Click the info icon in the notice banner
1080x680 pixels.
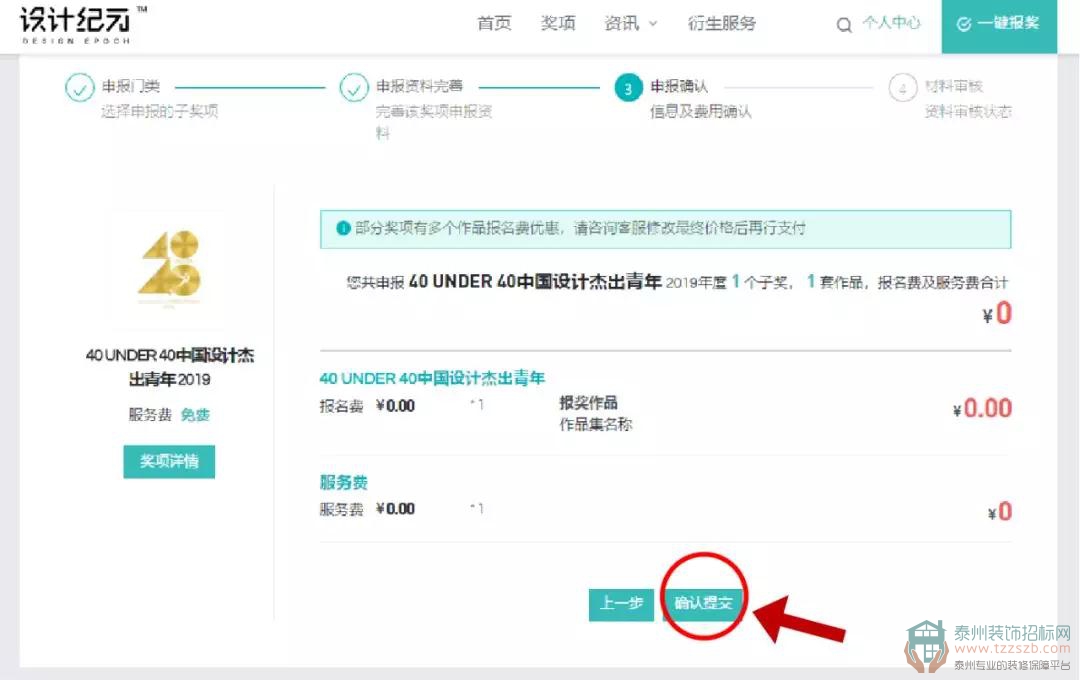(343, 228)
